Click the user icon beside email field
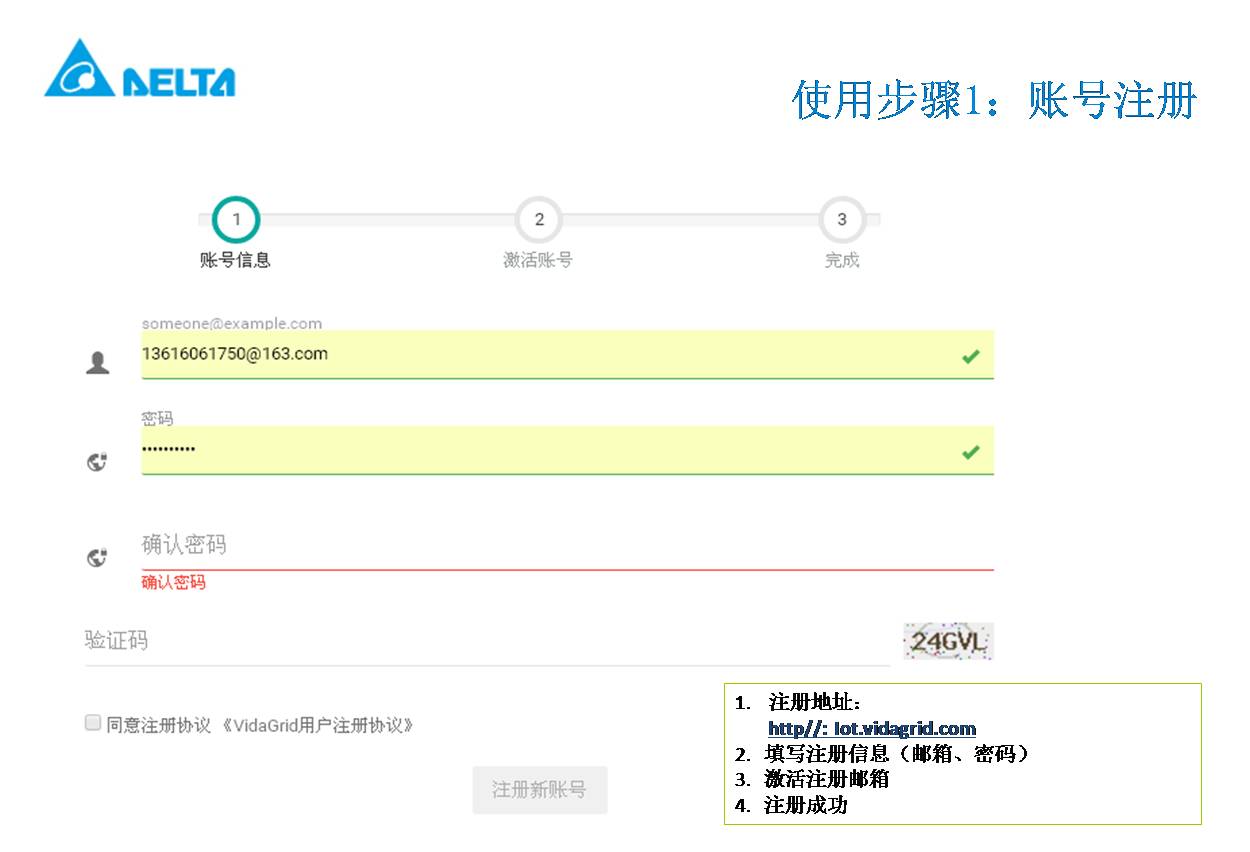Viewport: 1250px width, 852px height. click(97, 363)
